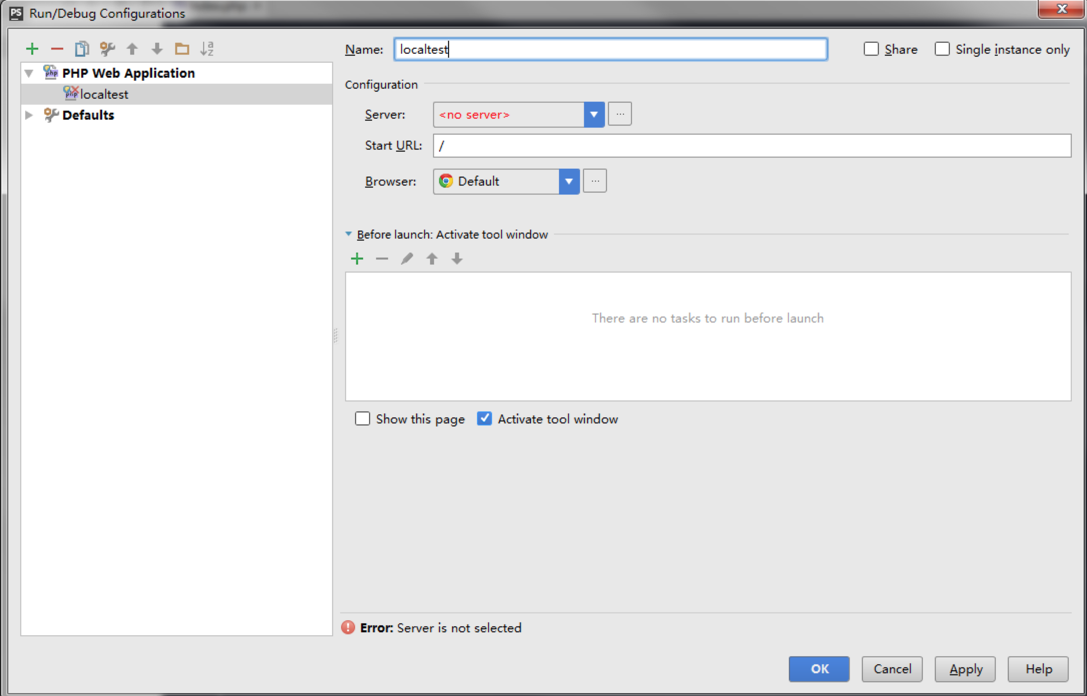1087x696 pixels.
Task: Edit the before launch task pencil
Action: tap(407, 259)
